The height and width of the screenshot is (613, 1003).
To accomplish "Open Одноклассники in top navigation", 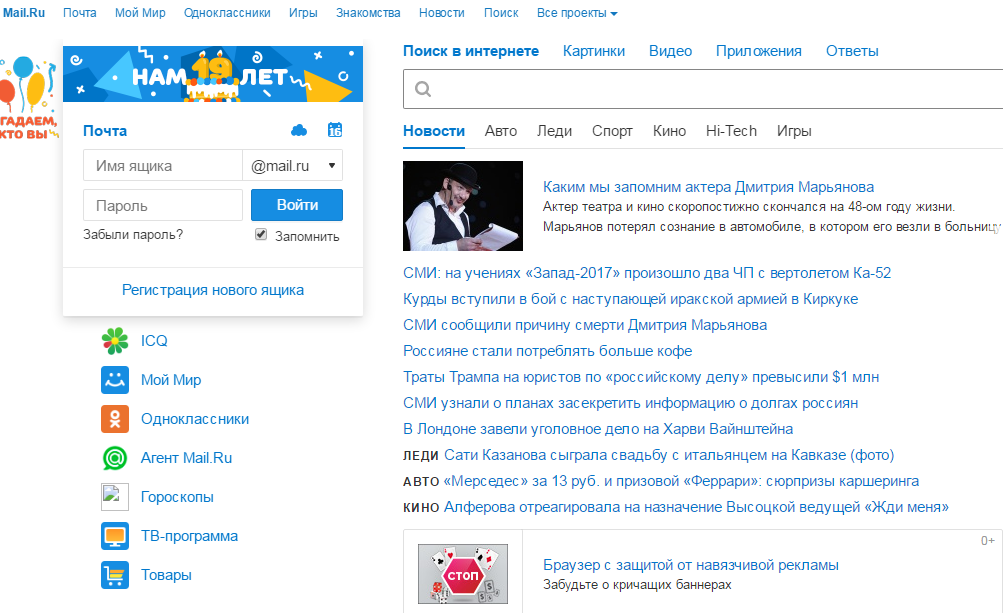I will 227,13.
